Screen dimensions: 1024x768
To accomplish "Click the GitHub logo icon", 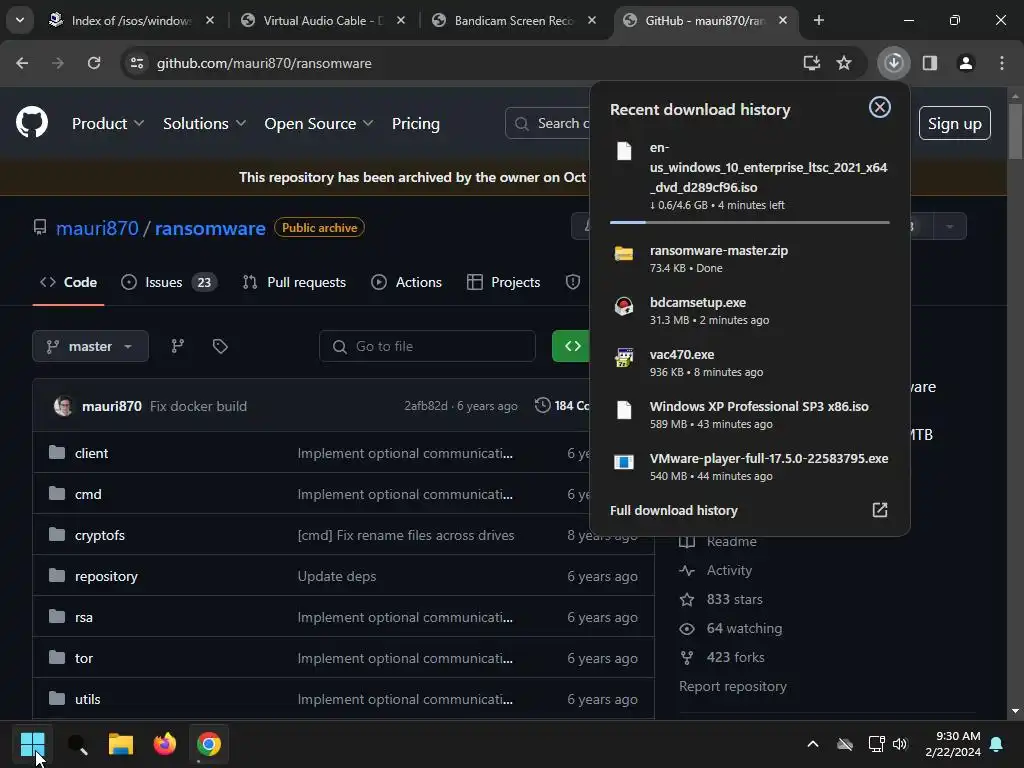I will pos(32,122).
